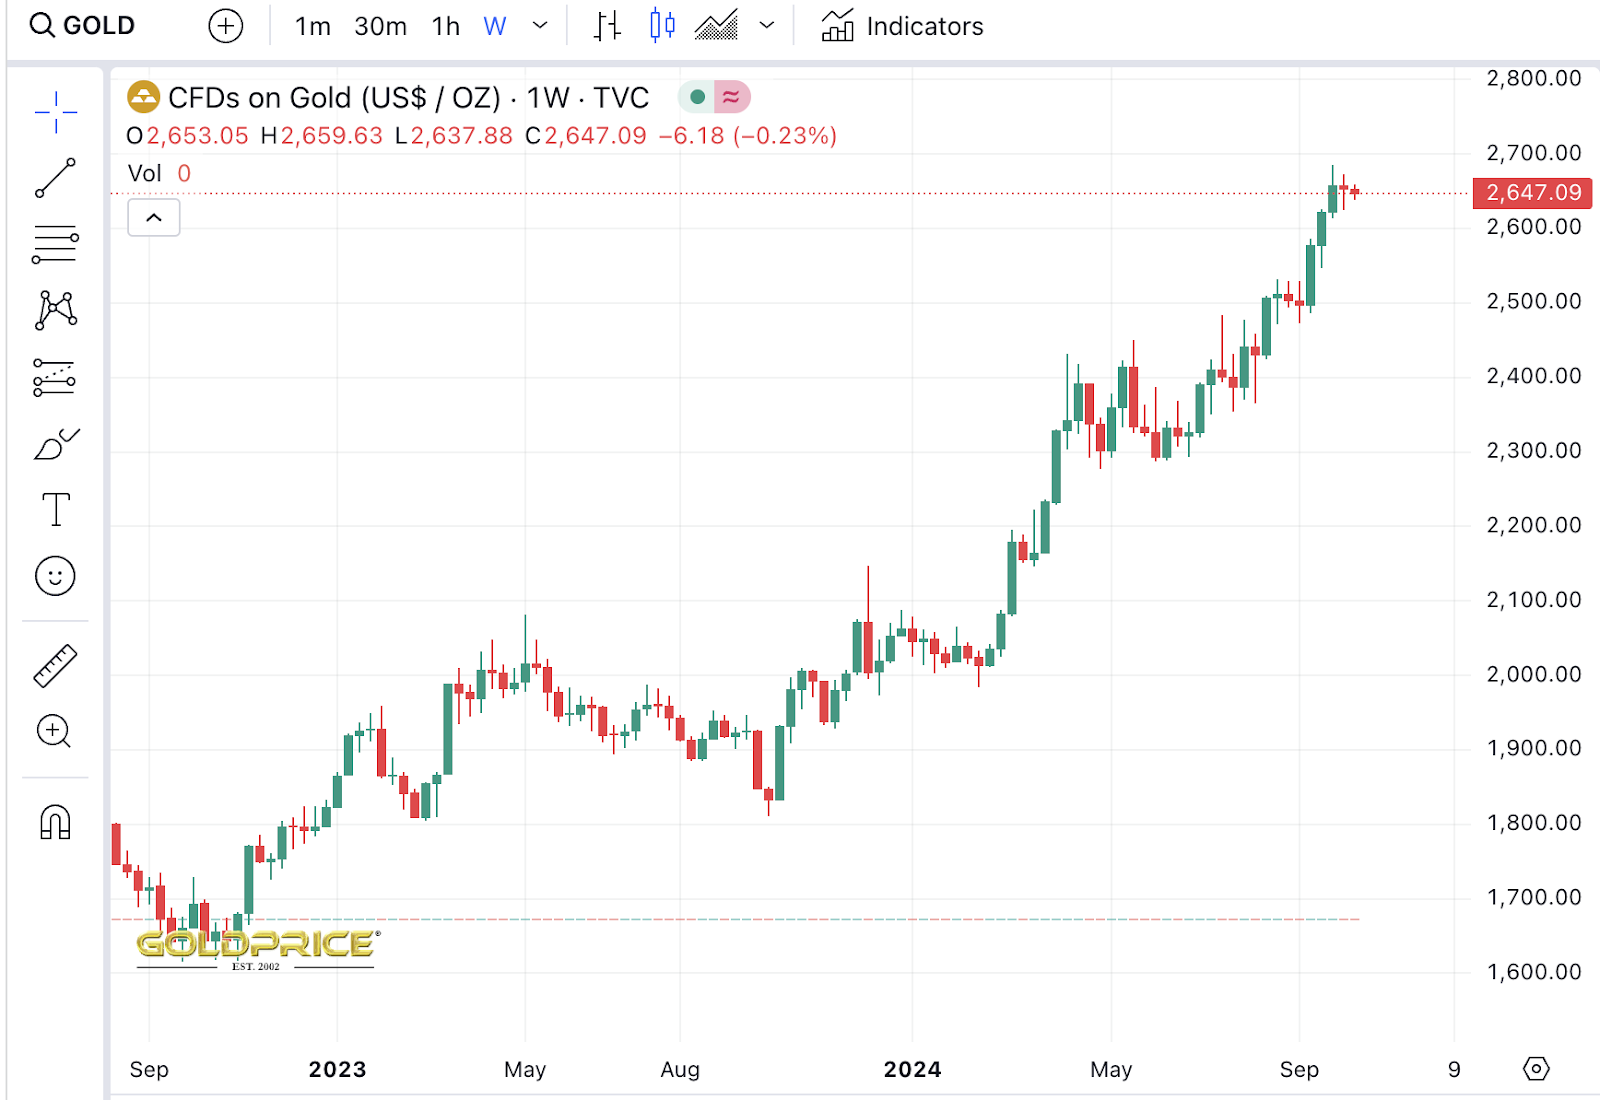Open the Indicators menu
1600x1100 pixels.
coord(902,26)
